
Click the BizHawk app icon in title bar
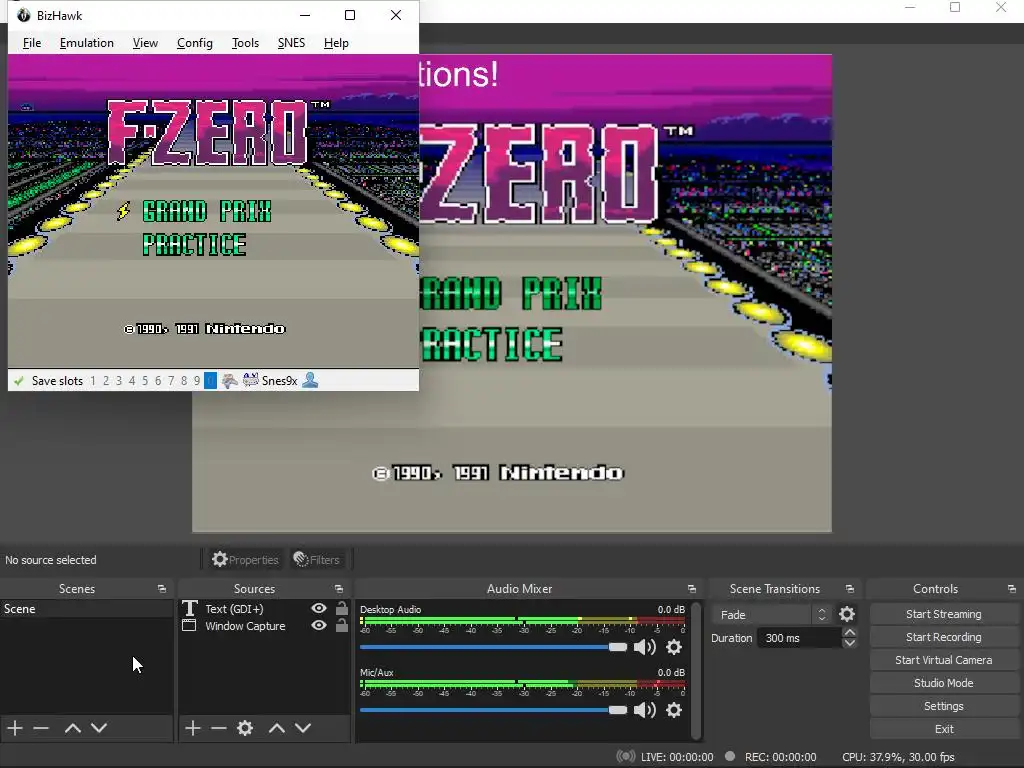(x=24, y=15)
